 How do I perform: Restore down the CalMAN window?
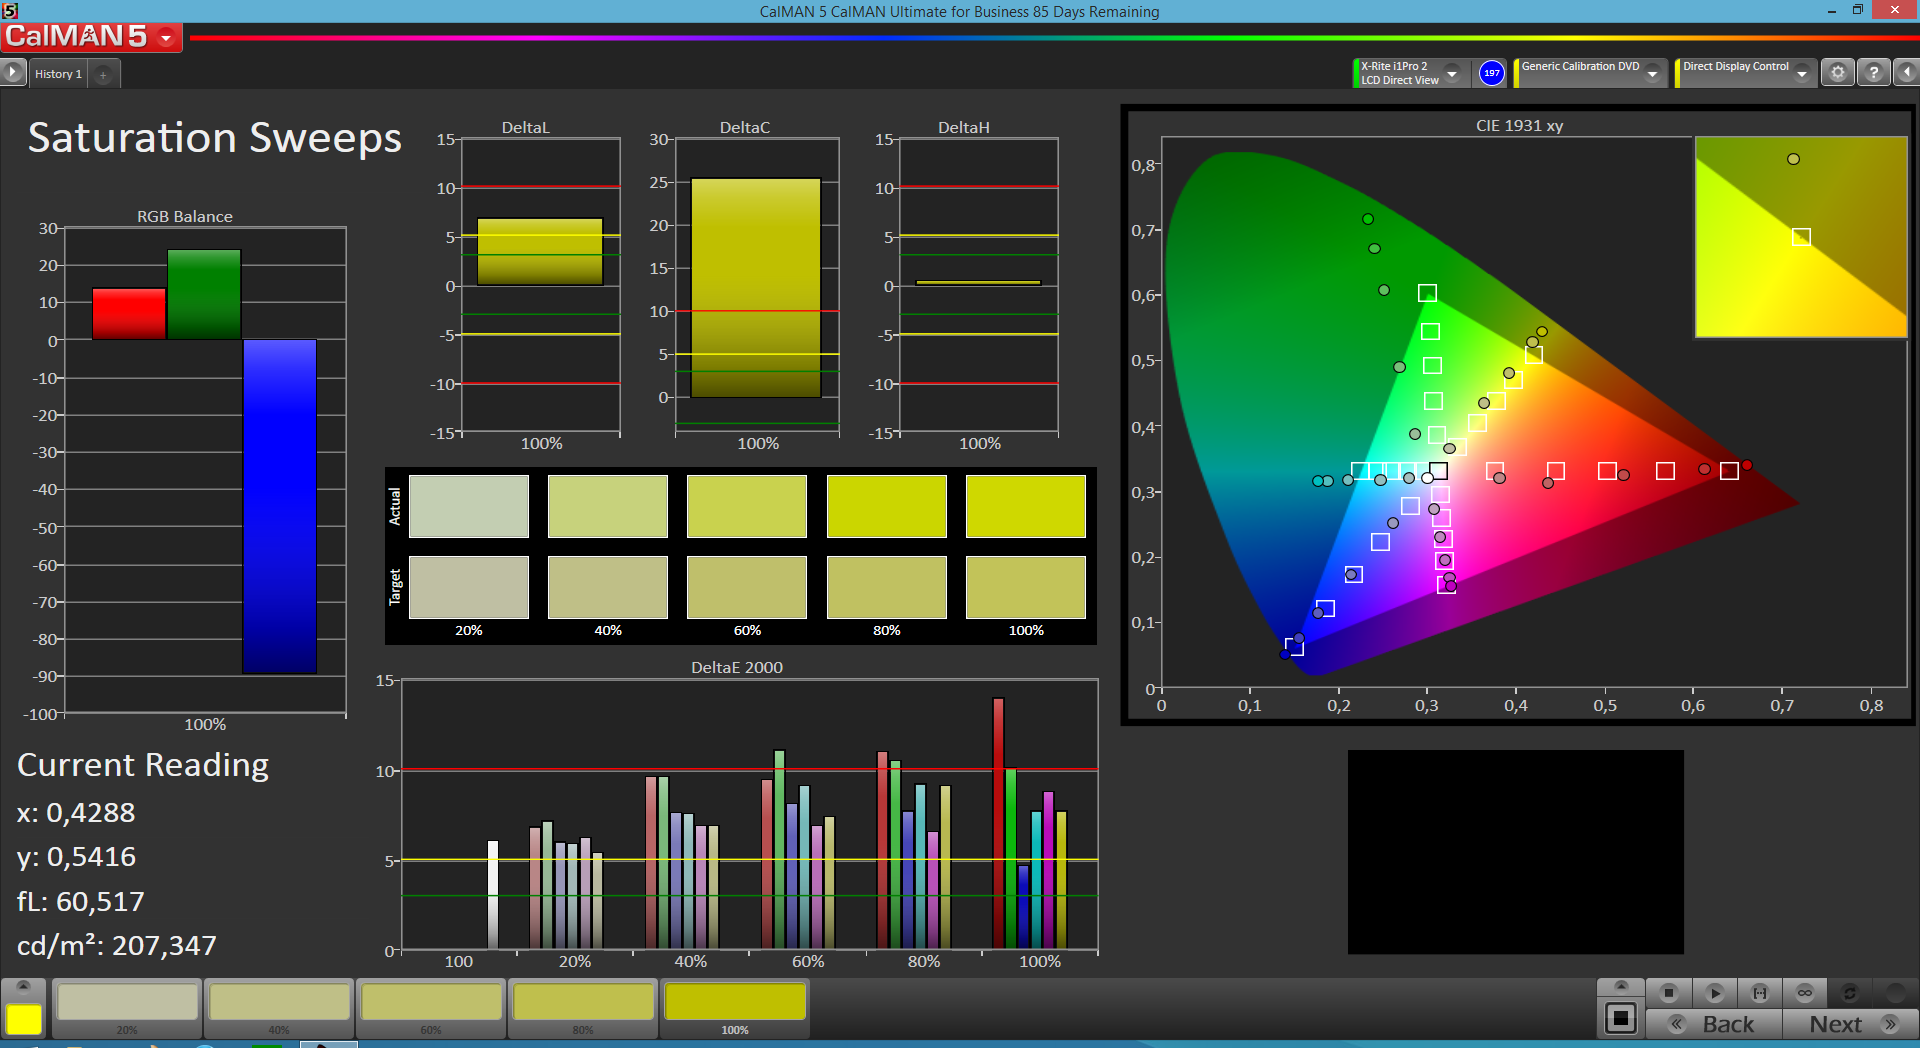pos(1858,10)
